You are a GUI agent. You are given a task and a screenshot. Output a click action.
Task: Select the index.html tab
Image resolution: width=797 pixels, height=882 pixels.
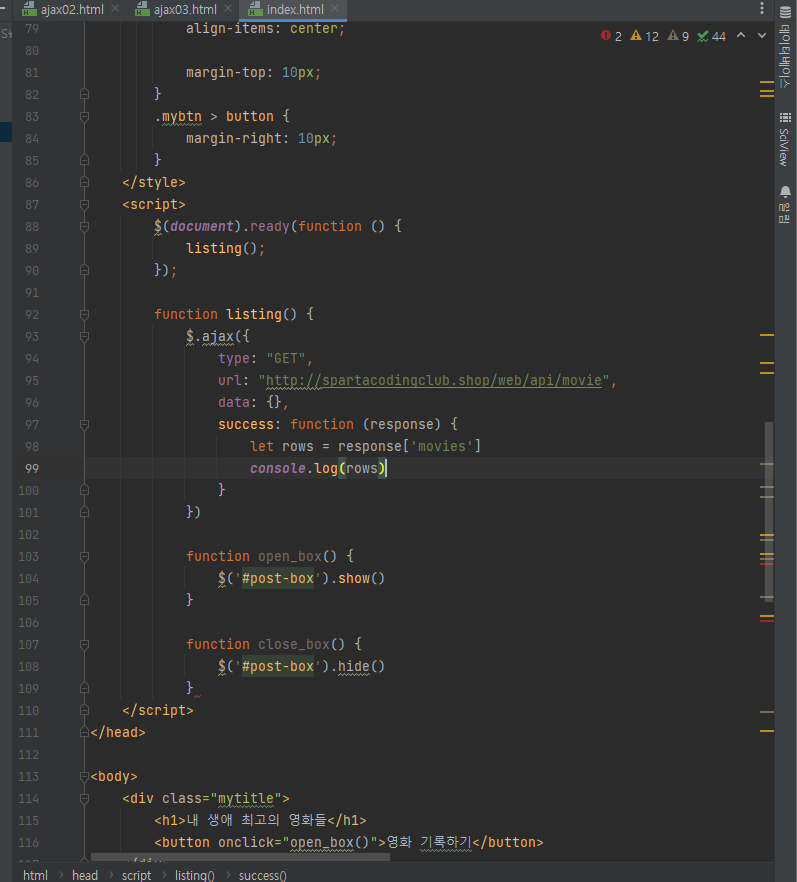pyautogui.click(x=295, y=10)
